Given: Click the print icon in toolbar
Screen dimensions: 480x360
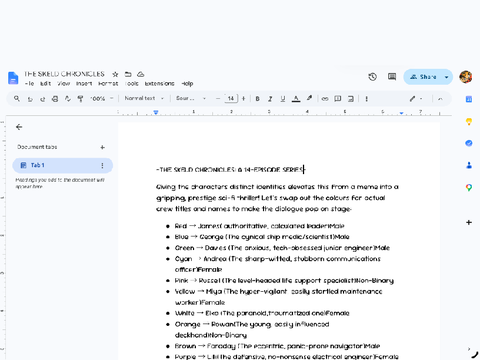Looking at the screenshot, I should coord(55,99).
